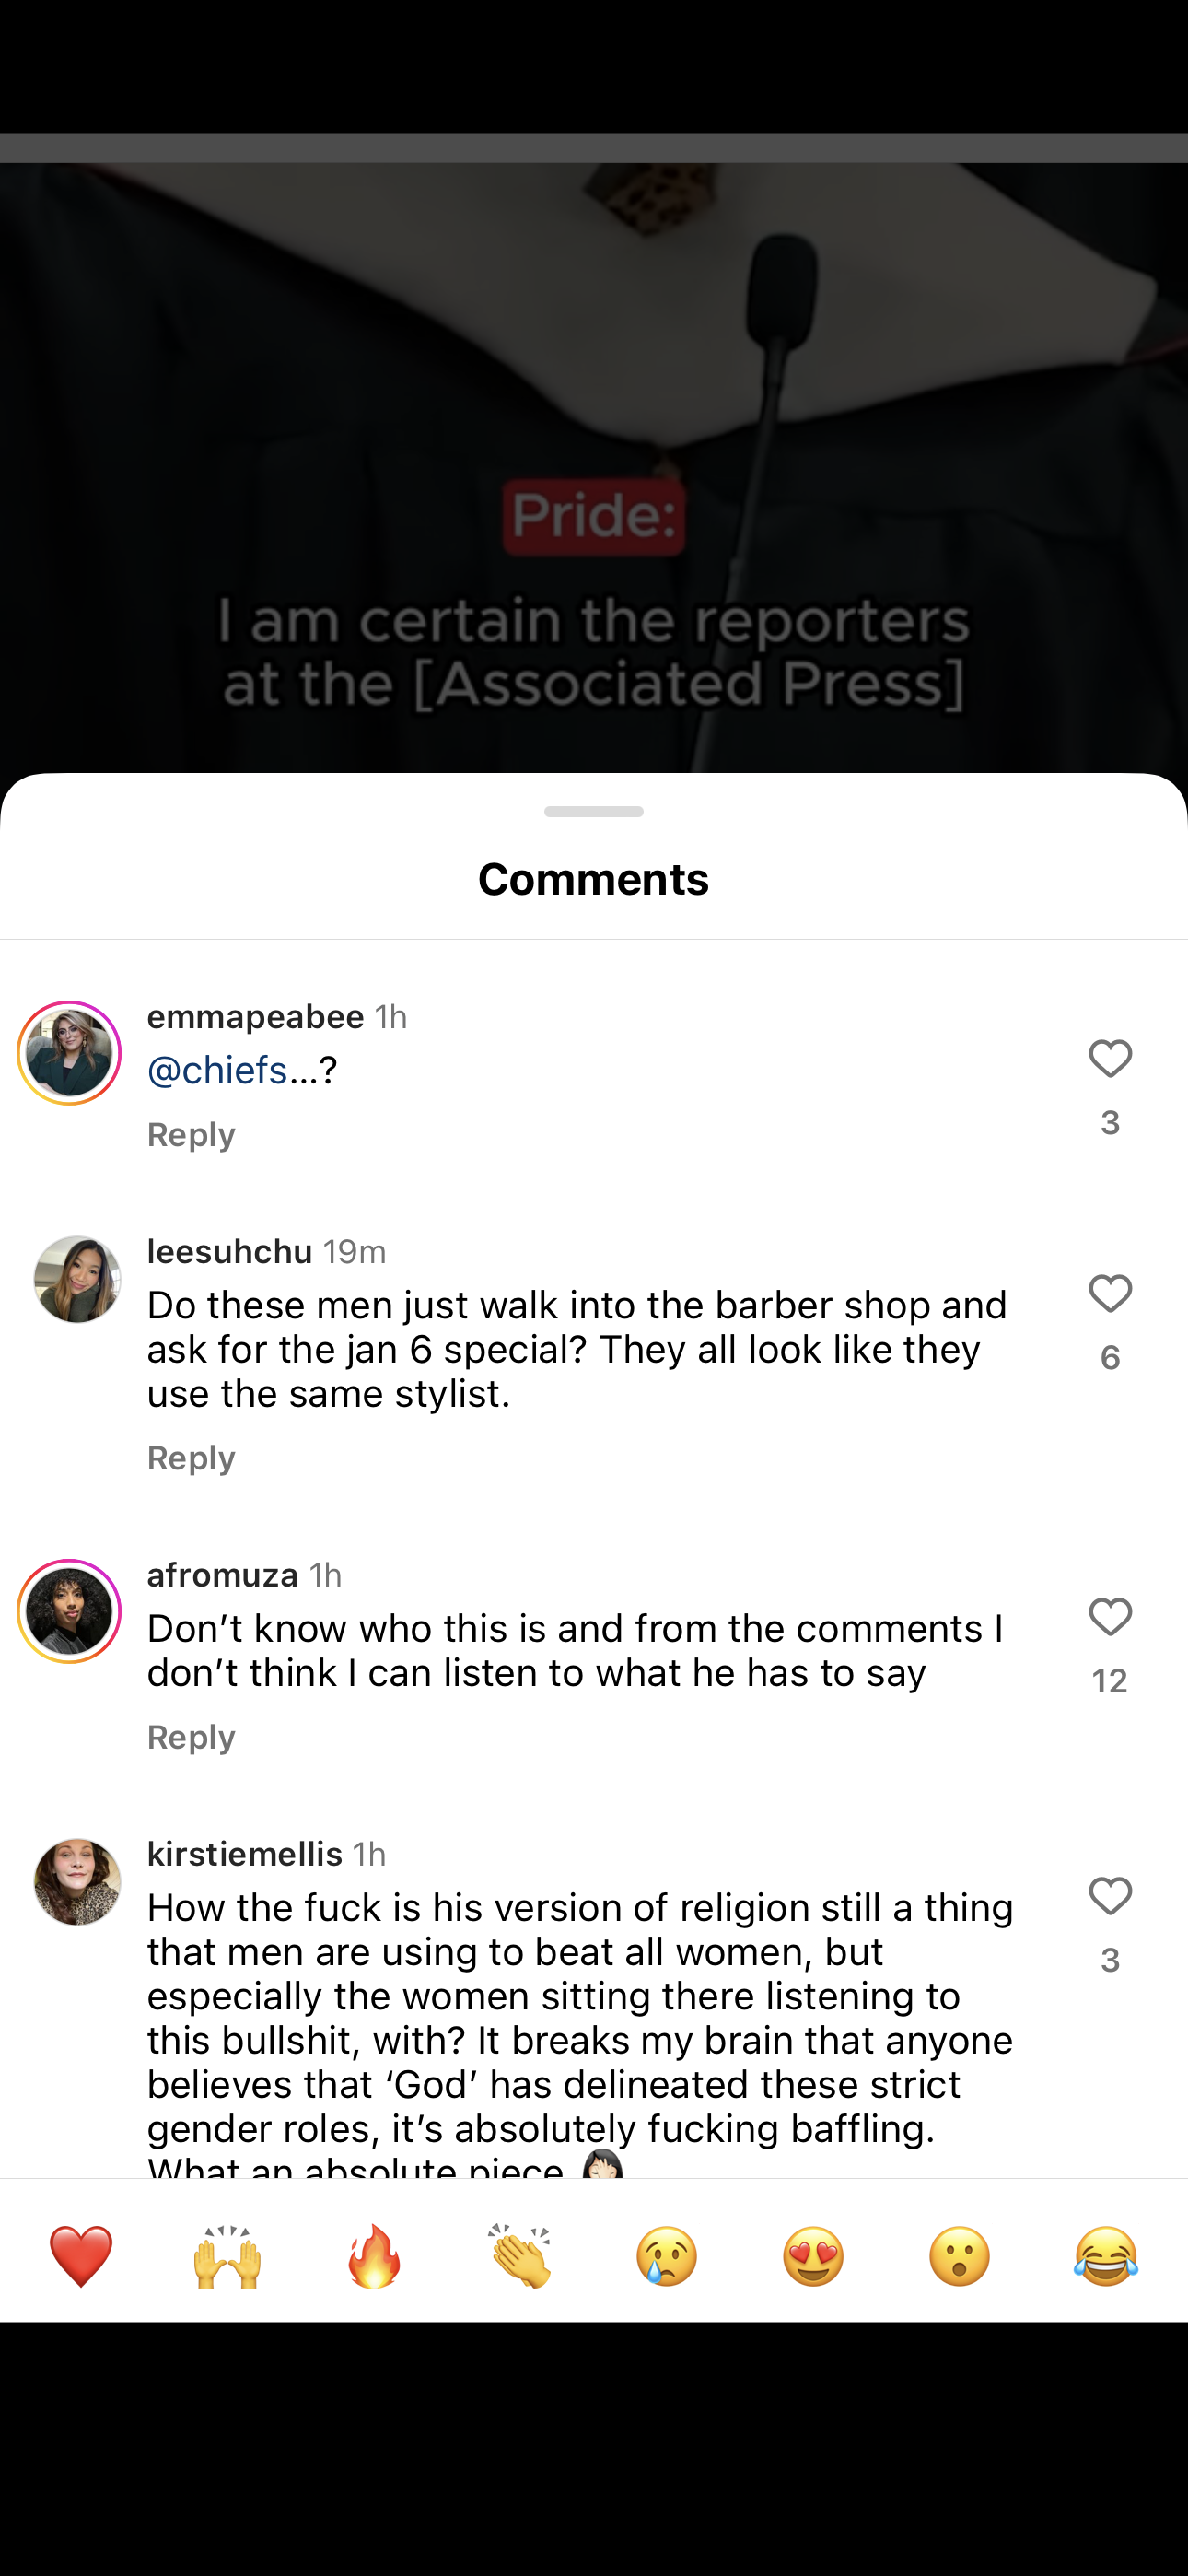Screen dimensions: 1188x2576
Task: Open emmapeabee's profile picture
Action: pos(69,1053)
